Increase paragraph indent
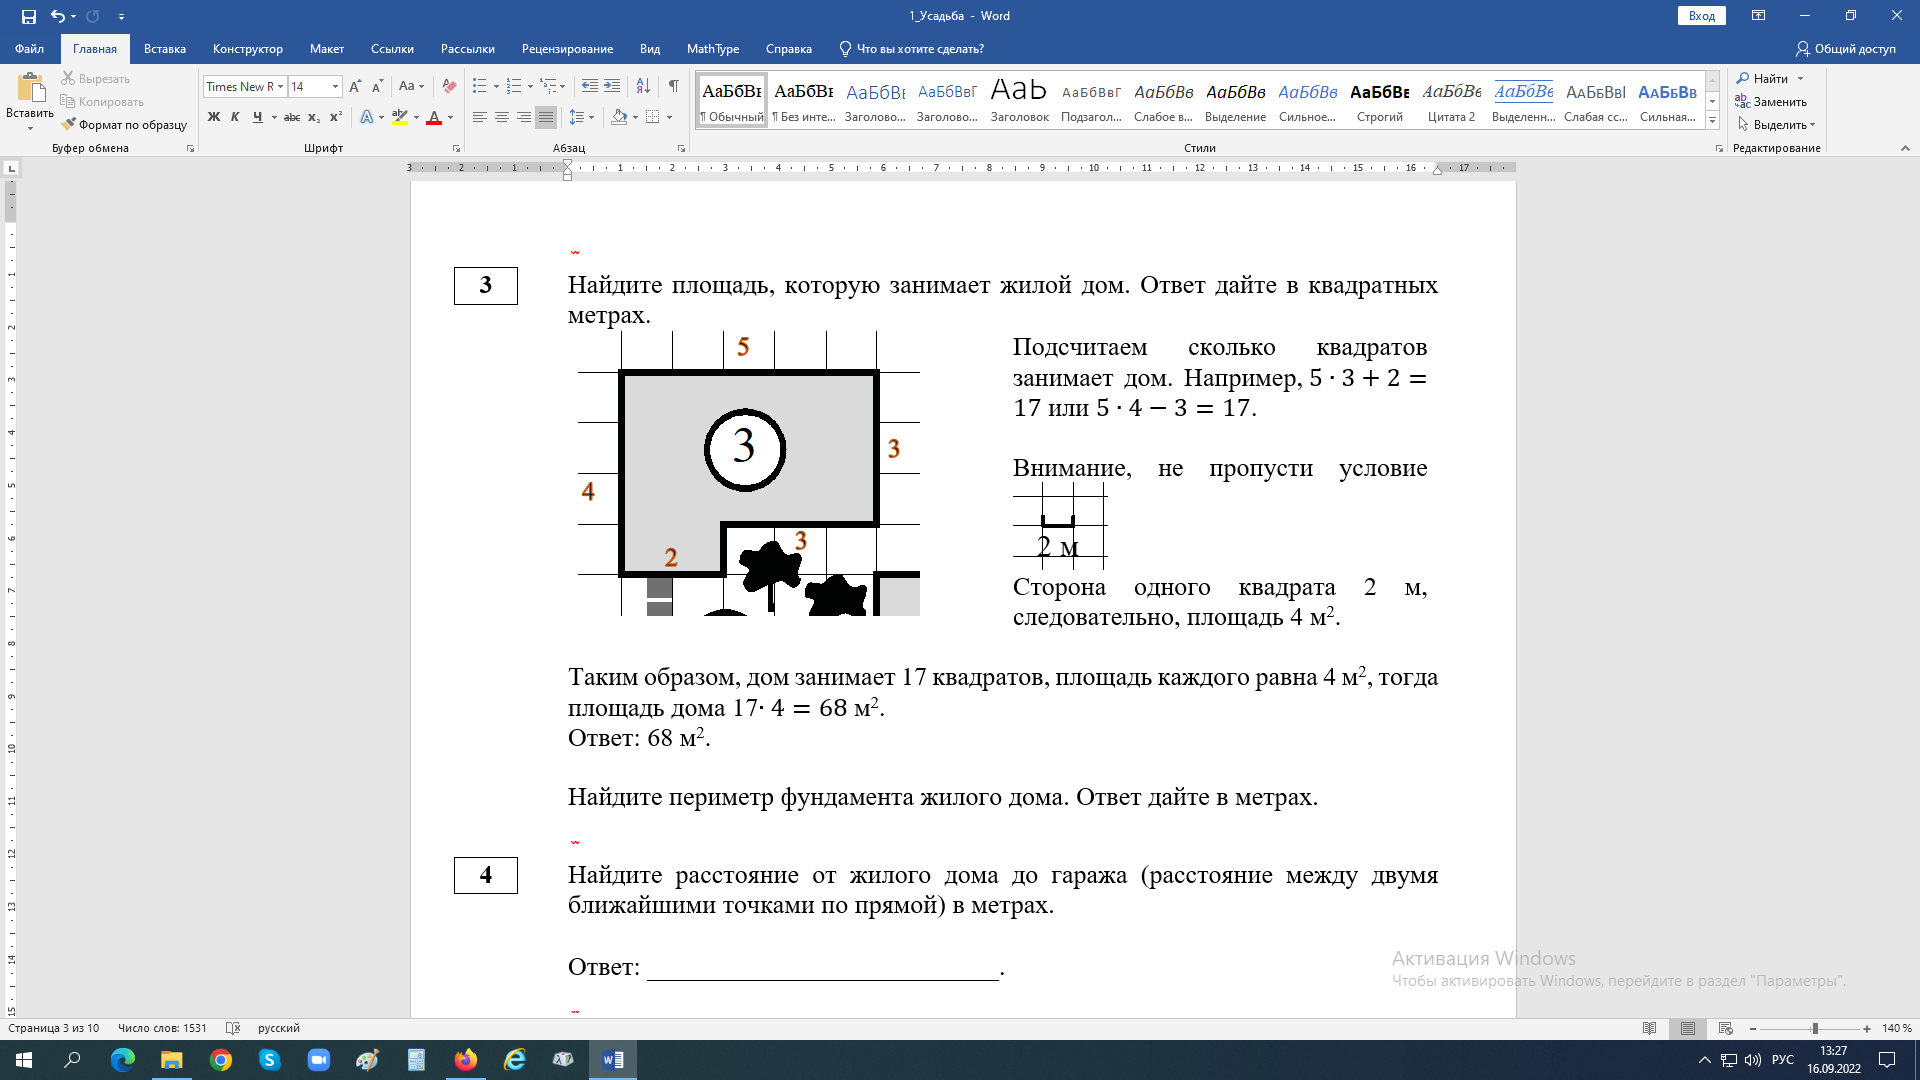Screen dimensions: 1920x1080 tap(612, 87)
